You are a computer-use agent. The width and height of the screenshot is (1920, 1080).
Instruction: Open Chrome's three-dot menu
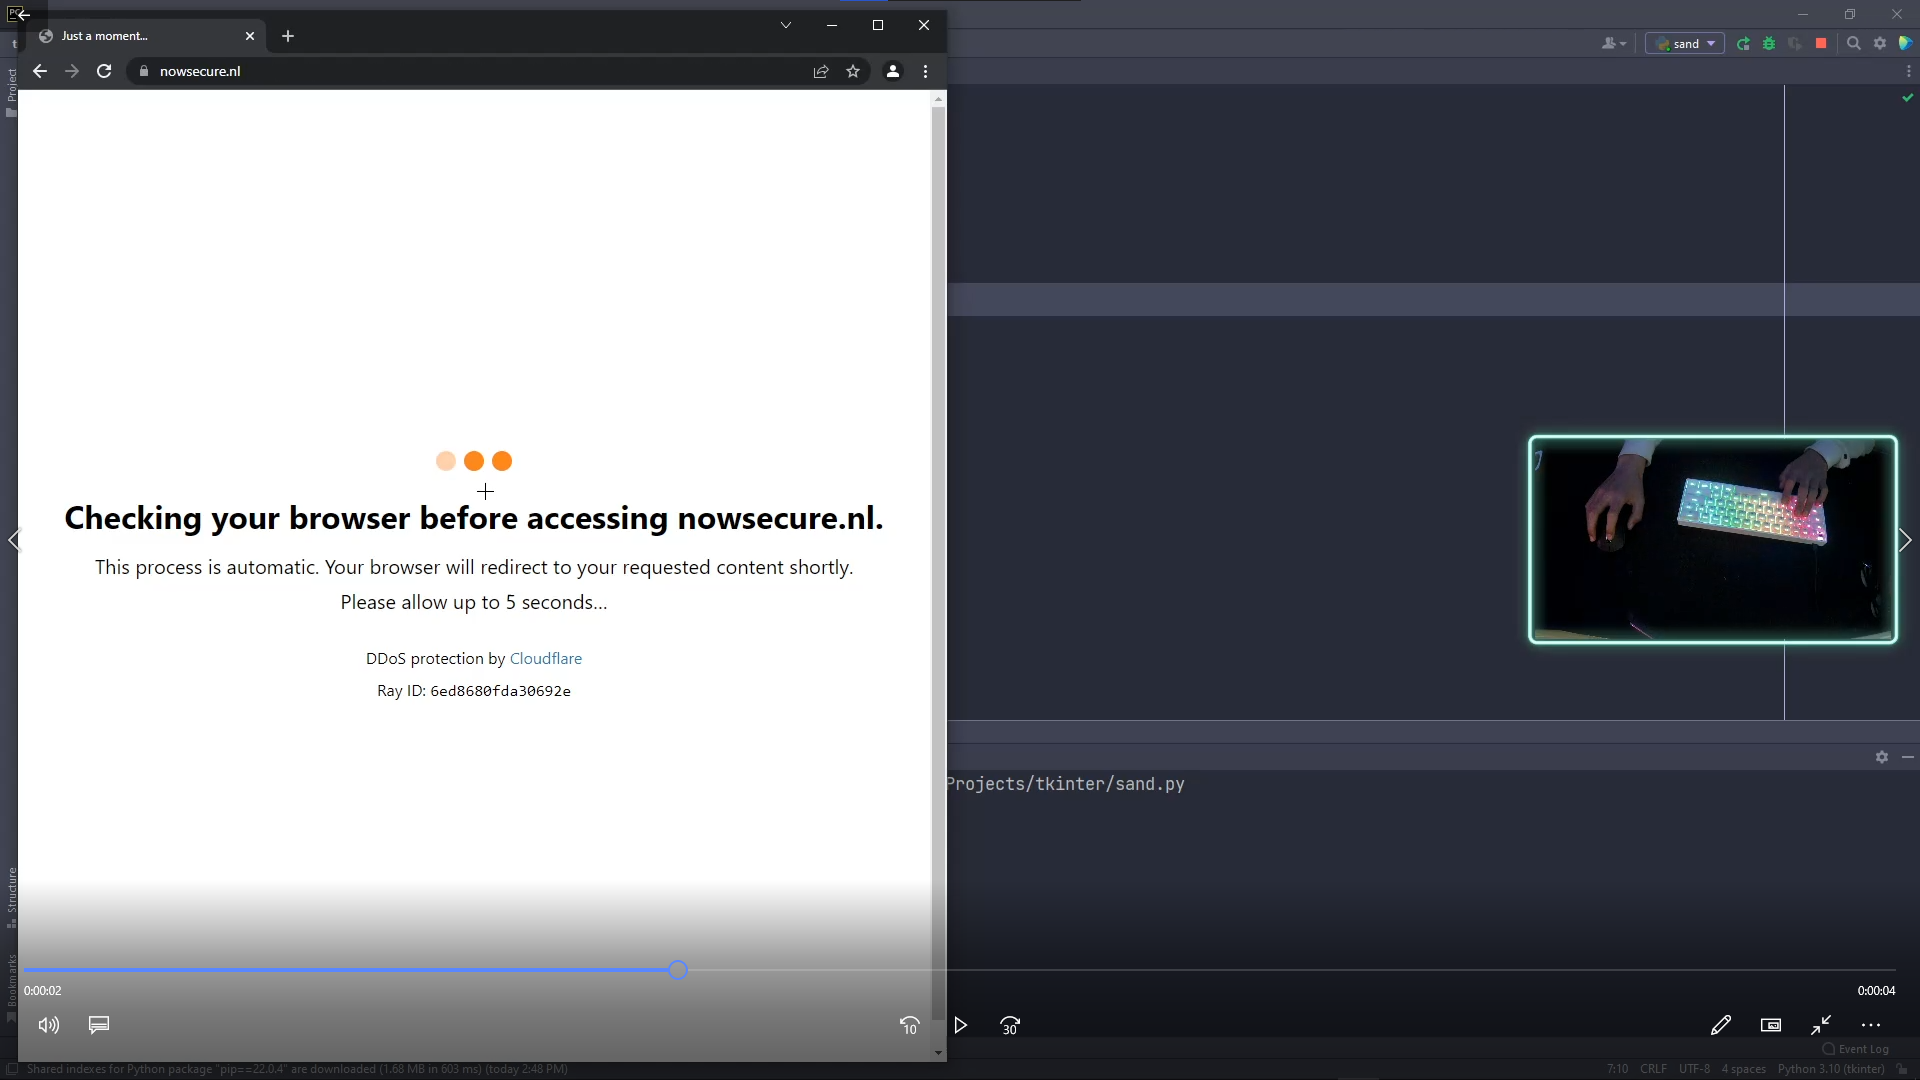pos(925,71)
